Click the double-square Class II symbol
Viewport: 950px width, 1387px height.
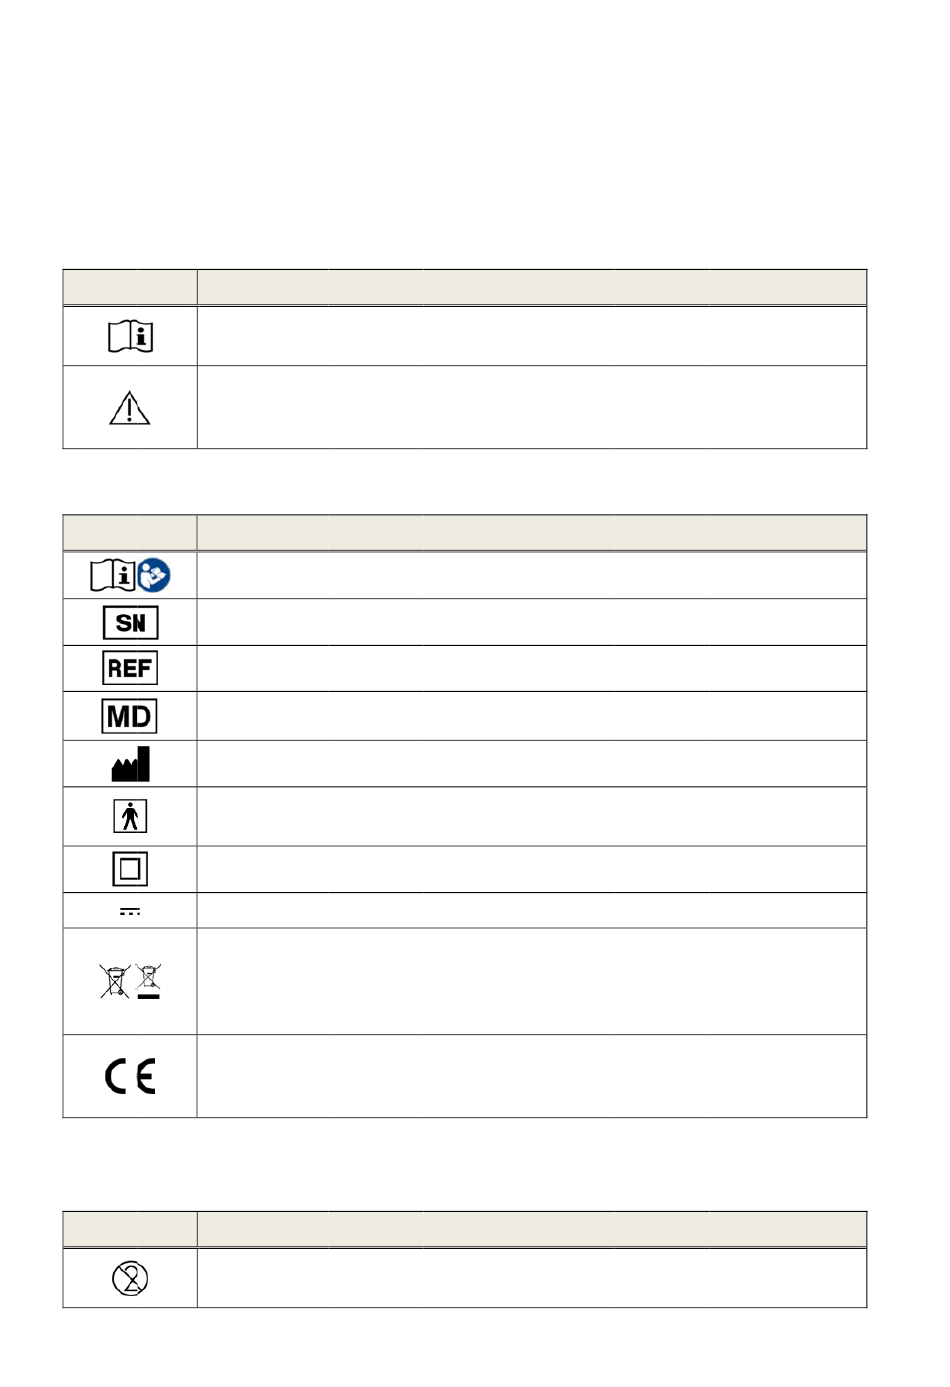(130, 869)
